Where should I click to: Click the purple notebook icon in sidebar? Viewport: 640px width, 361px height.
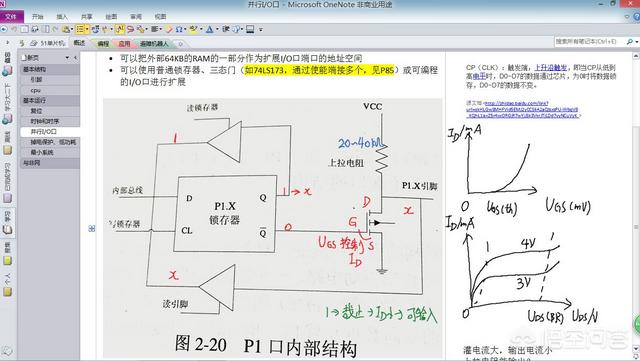pos(7,198)
